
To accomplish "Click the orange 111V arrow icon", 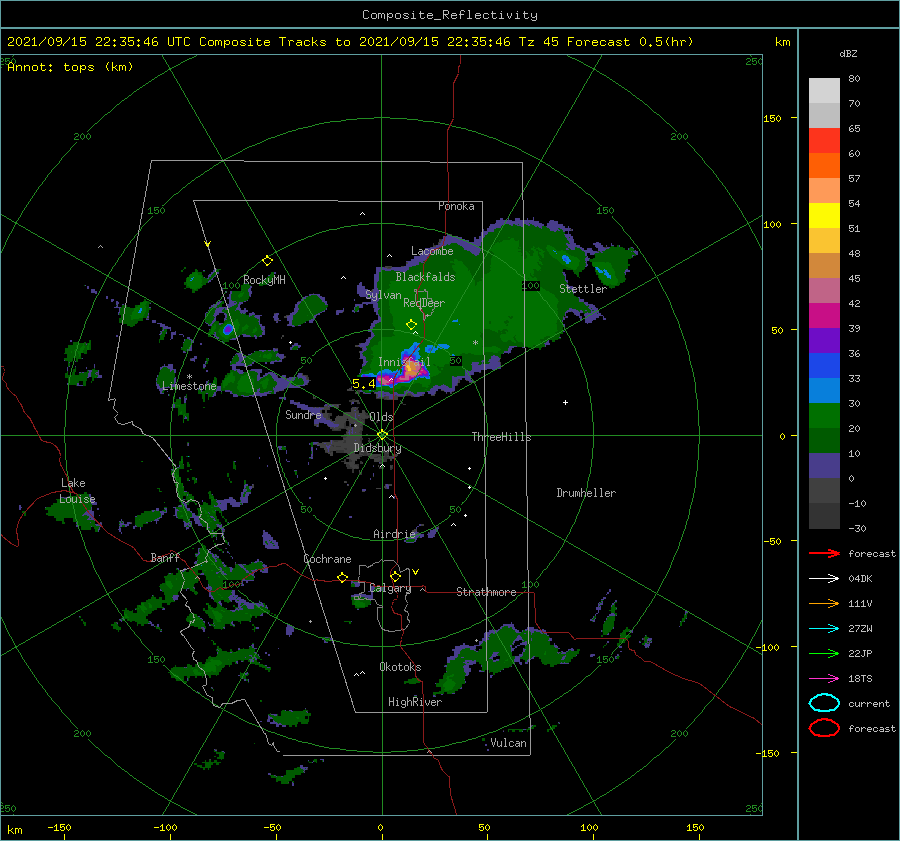I will pos(824,603).
